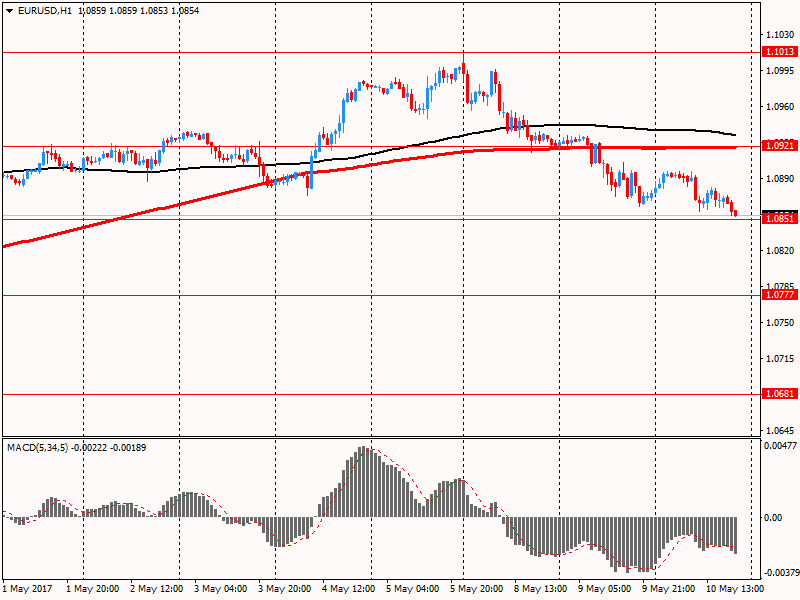This screenshot has width=800, height=600.
Task: Click the -0.00379 MACD scale value
Action: (781, 572)
